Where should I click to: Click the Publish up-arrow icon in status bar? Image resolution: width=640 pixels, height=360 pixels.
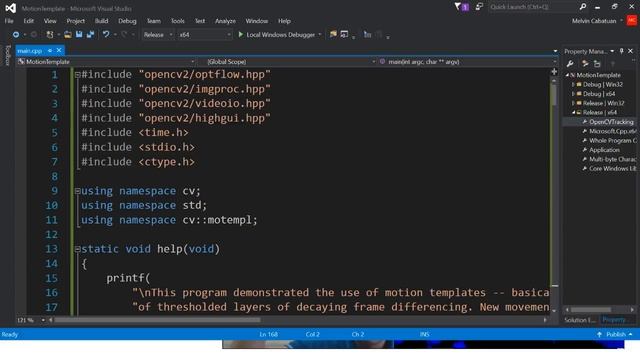(599, 334)
